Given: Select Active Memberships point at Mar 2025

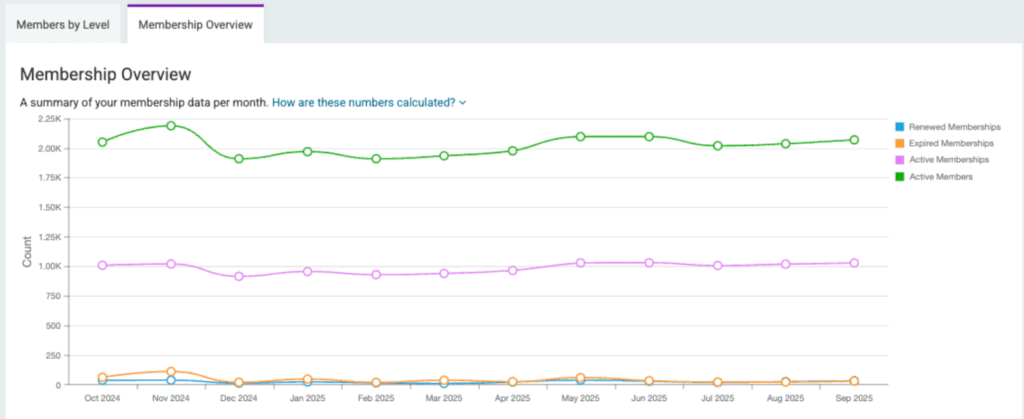Looking at the screenshot, I should pos(444,273).
